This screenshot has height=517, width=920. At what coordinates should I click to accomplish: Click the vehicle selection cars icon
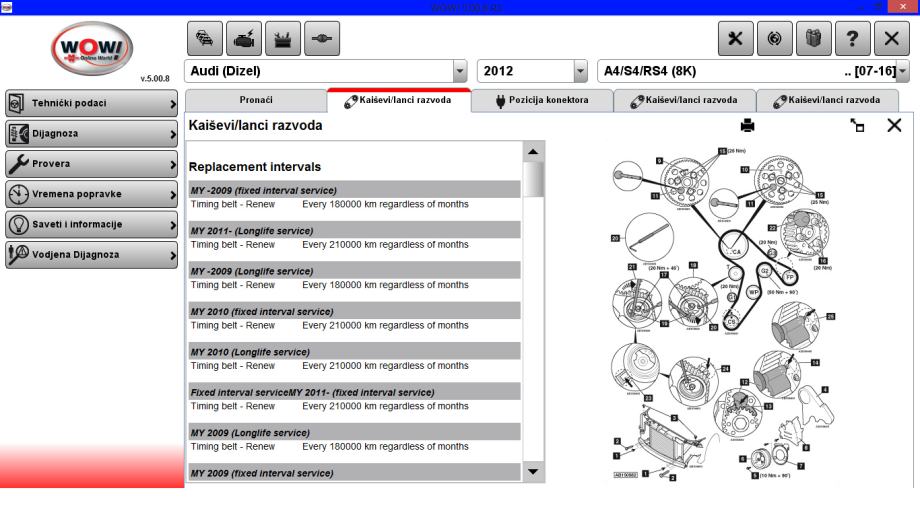click(203, 37)
